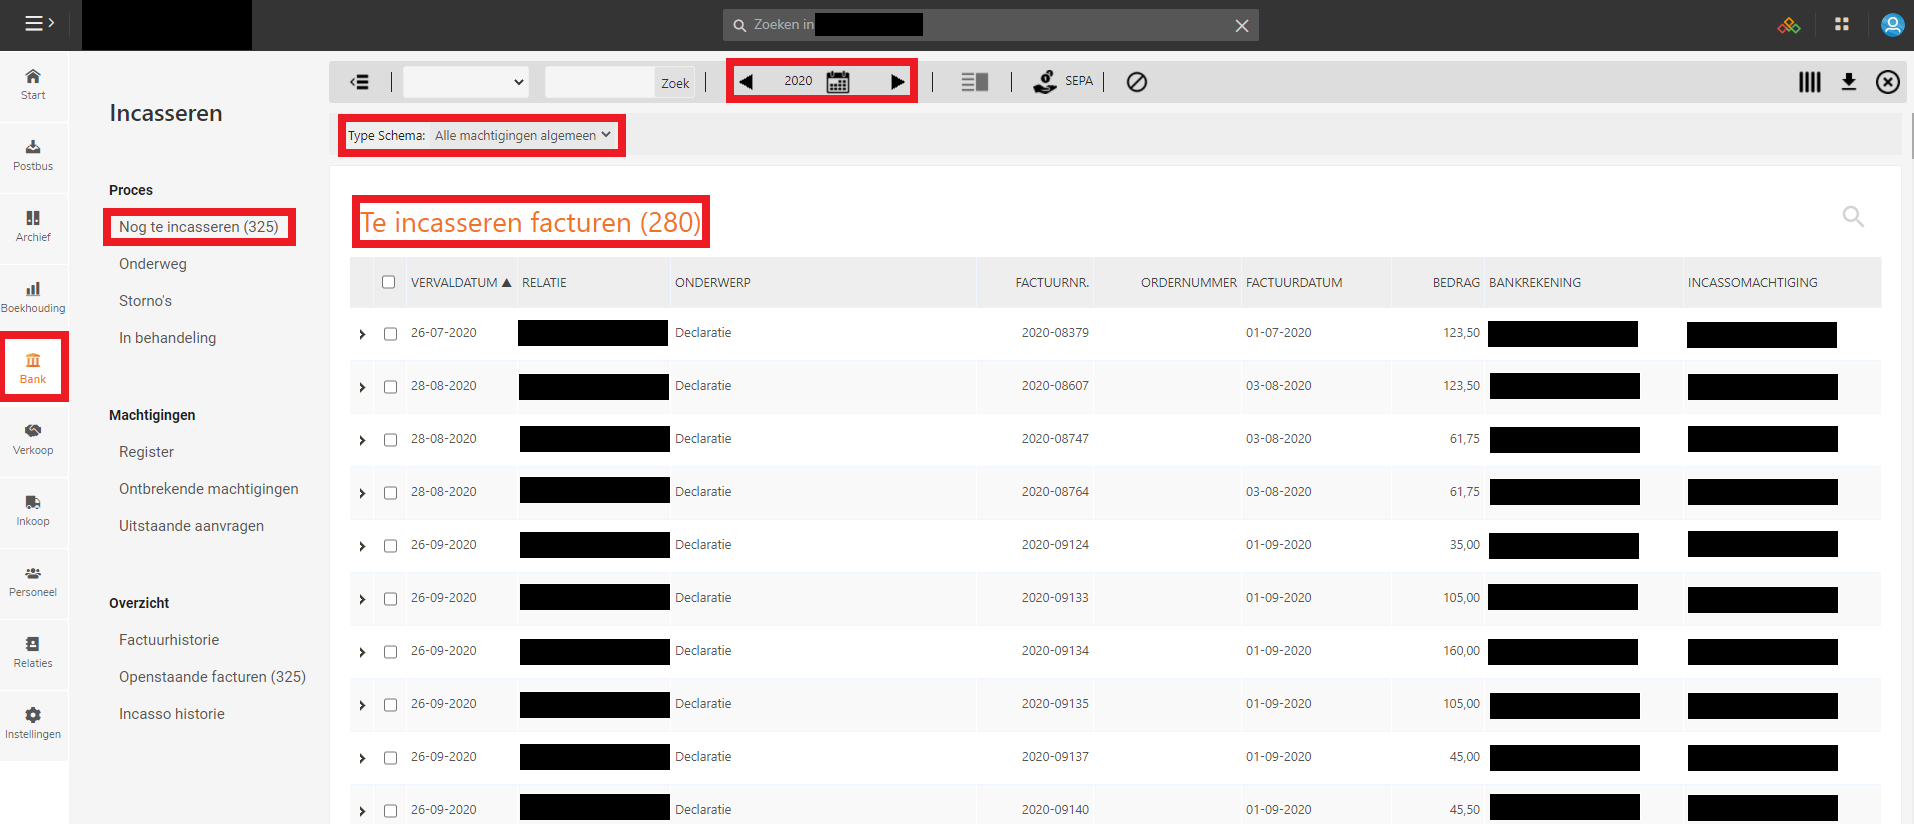
Task: Click the barcode columns icon in toolbar
Action: [x=1809, y=82]
